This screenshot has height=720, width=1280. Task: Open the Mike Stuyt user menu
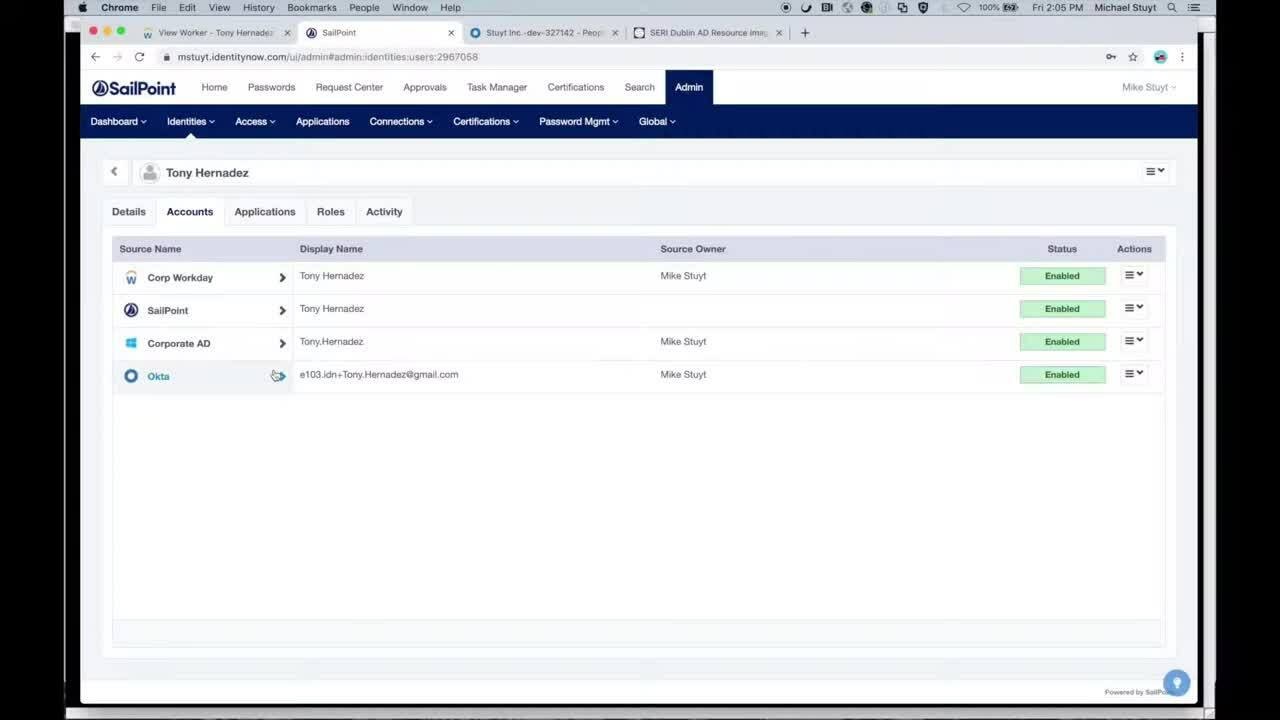[x=1148, y=87]
